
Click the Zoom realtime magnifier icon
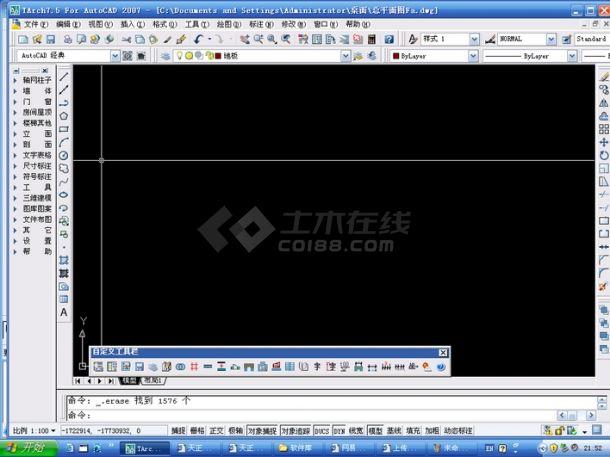258,39
